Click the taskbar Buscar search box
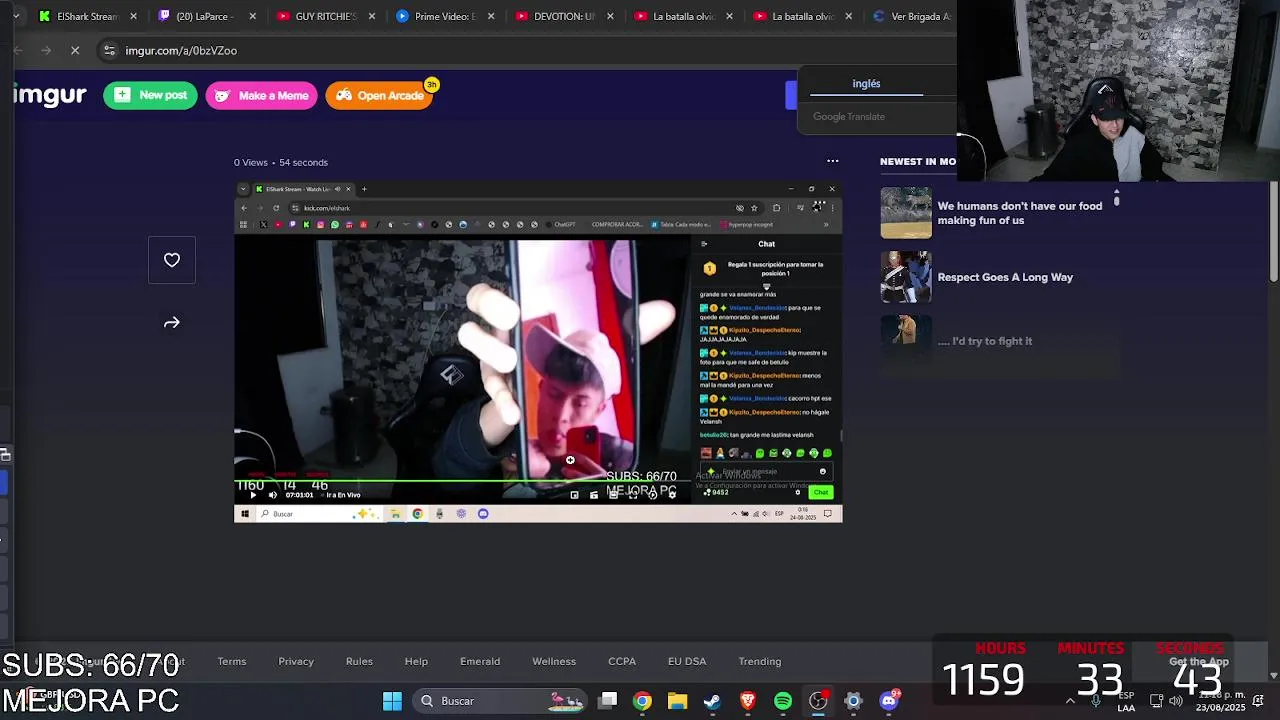Viewport: 1280px width, 720px height. point(501,701)
